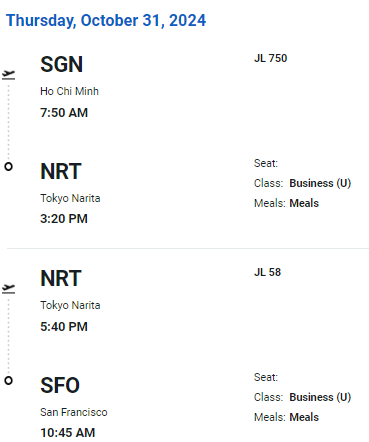
Task: Click Business (U) class for JL 58
Action: click(x=320, y=397)
